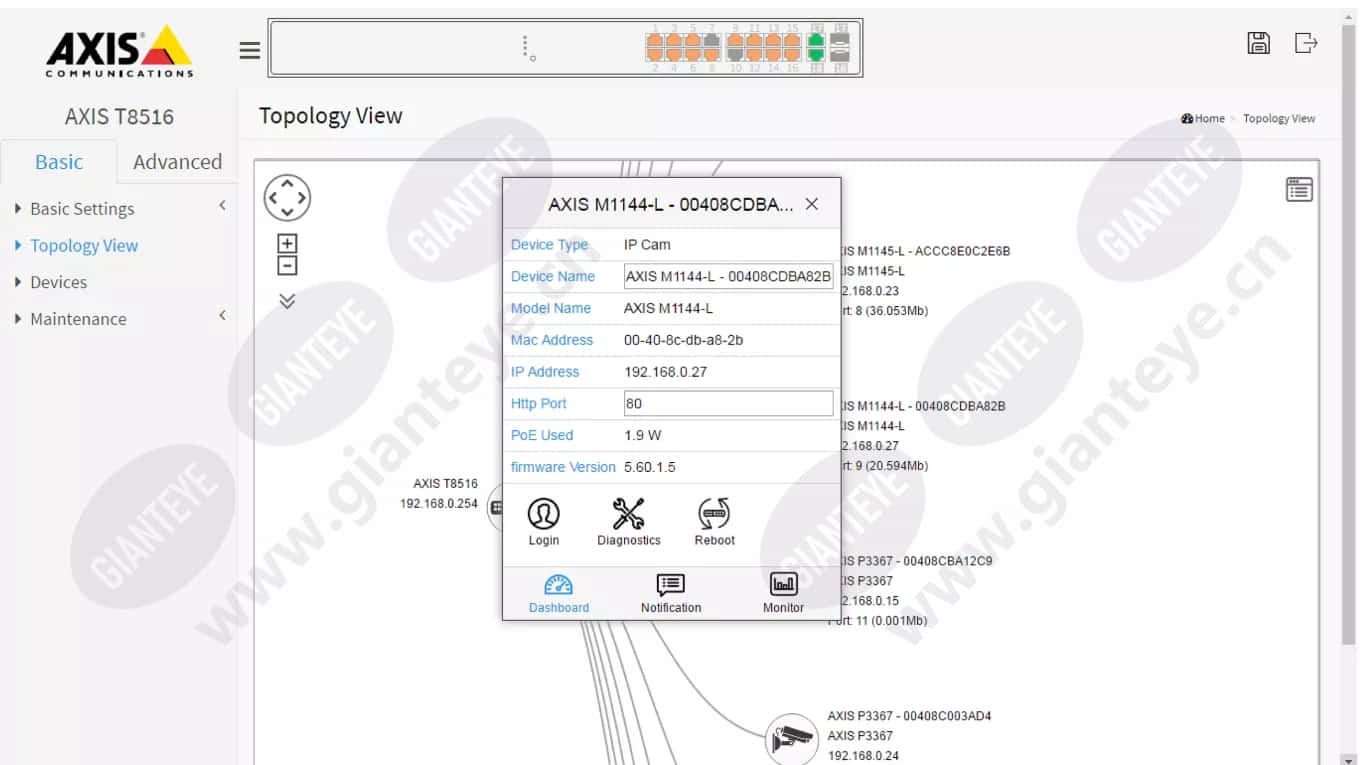Close the AXIS M1144-L device popup
1360x765 pixels.
812,204
